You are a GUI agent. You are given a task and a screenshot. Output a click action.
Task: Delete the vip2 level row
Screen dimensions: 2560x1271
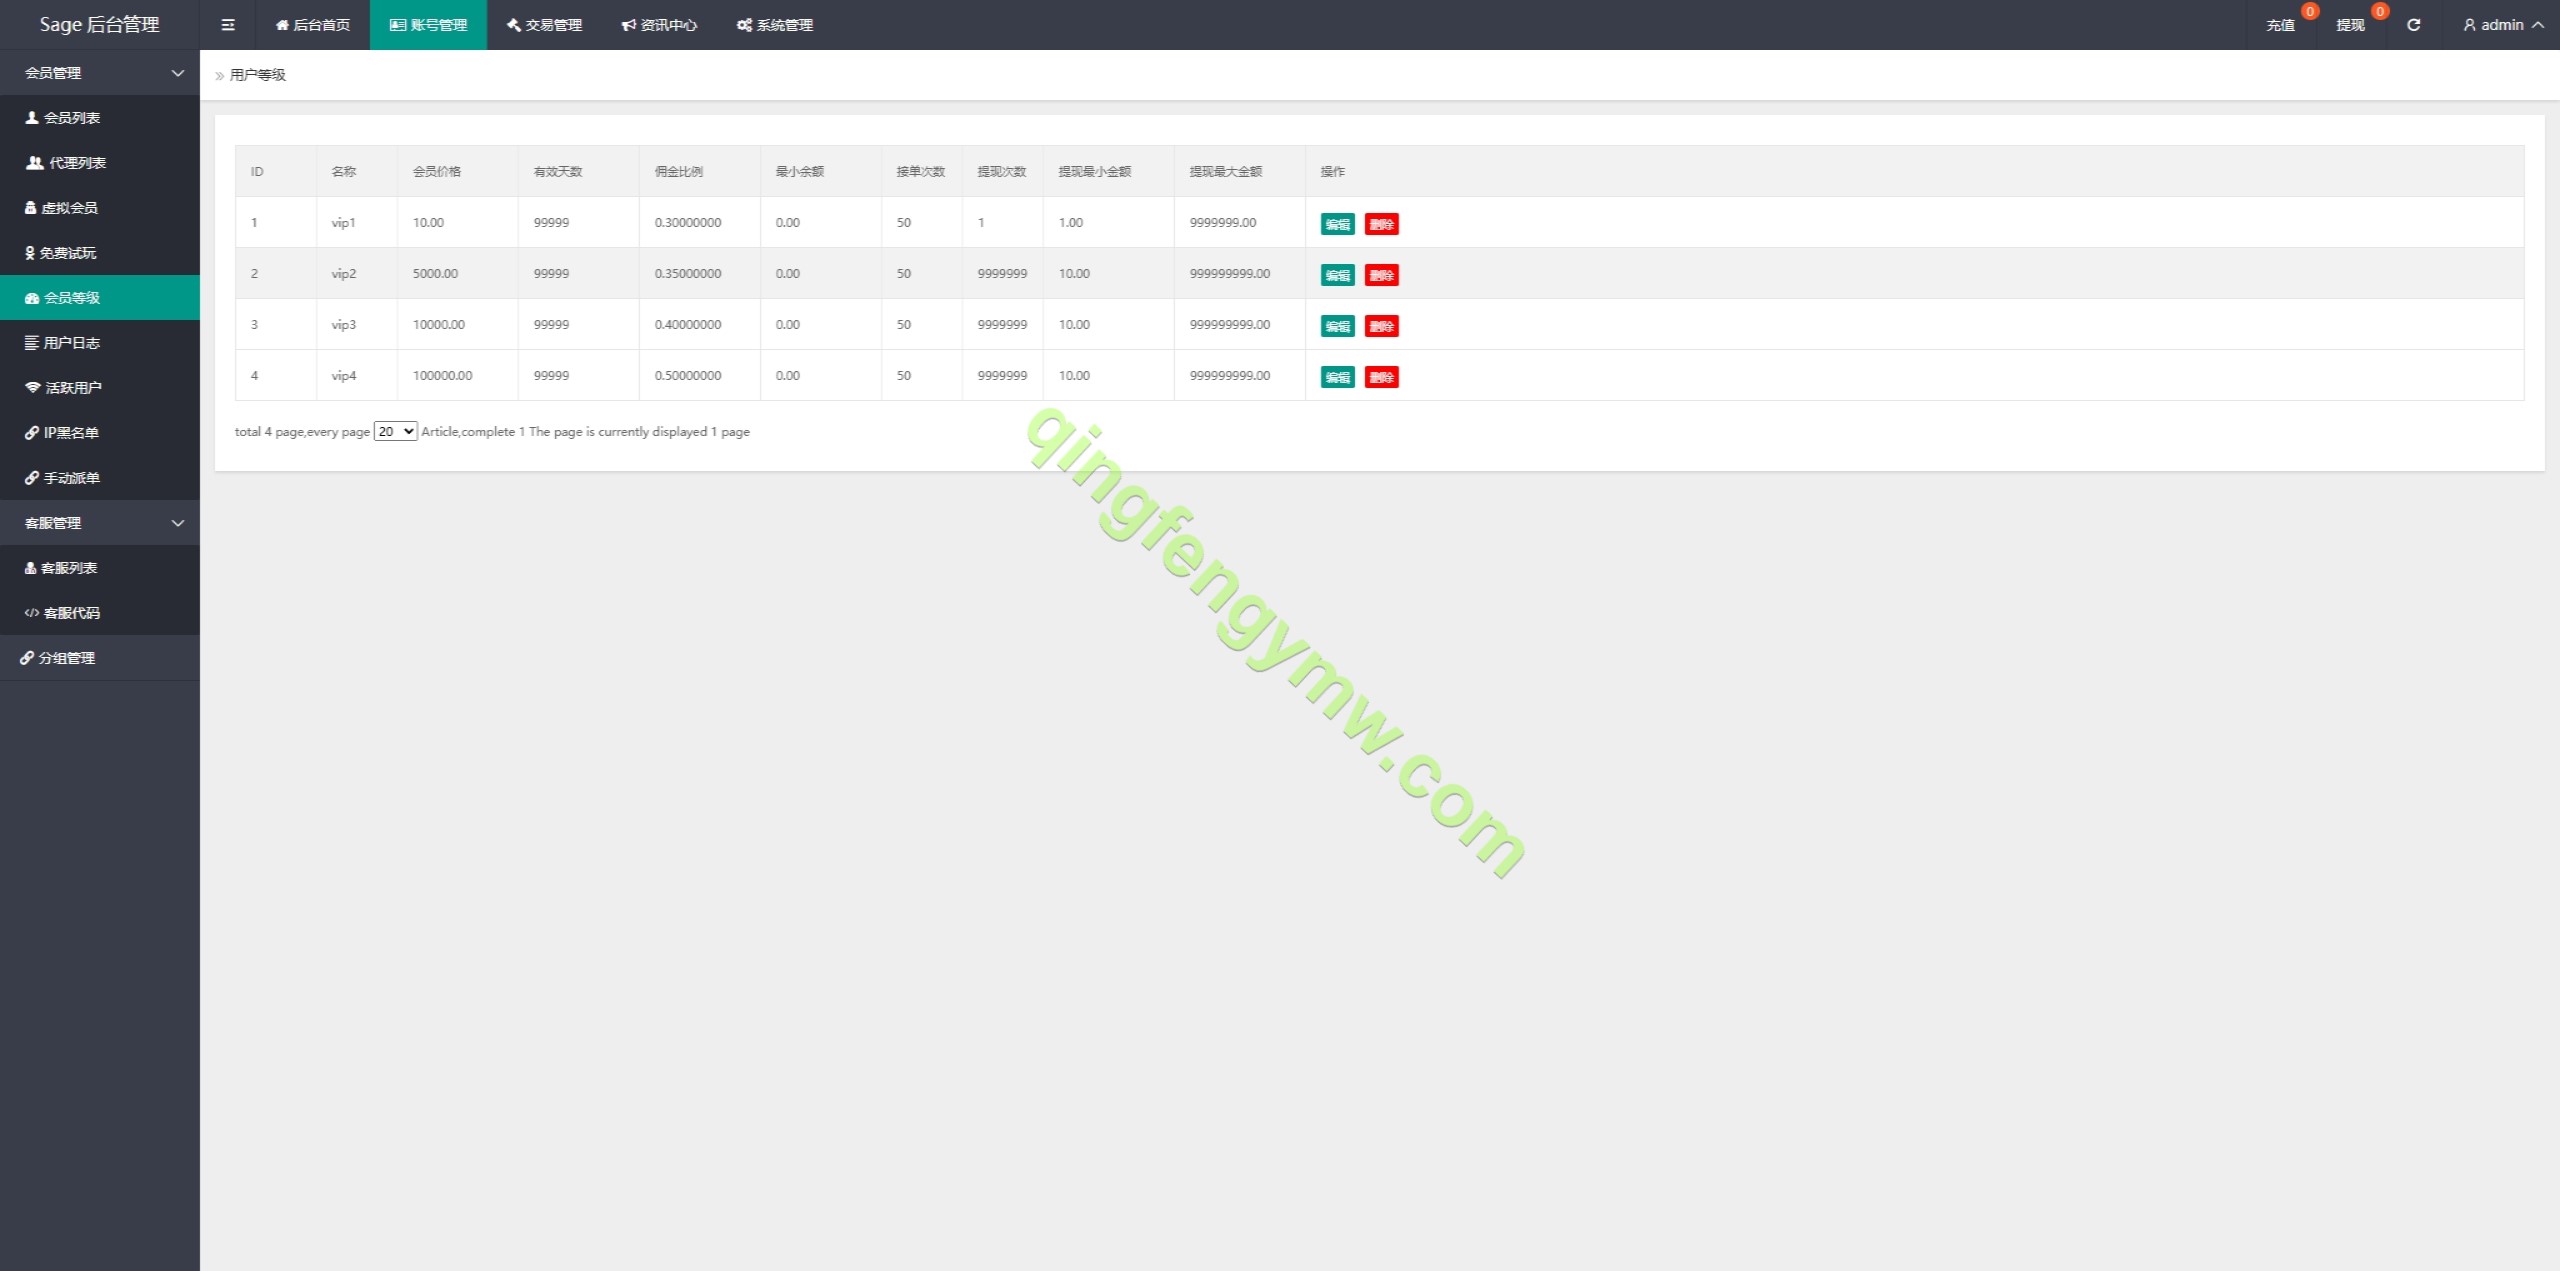point(1381,275)
